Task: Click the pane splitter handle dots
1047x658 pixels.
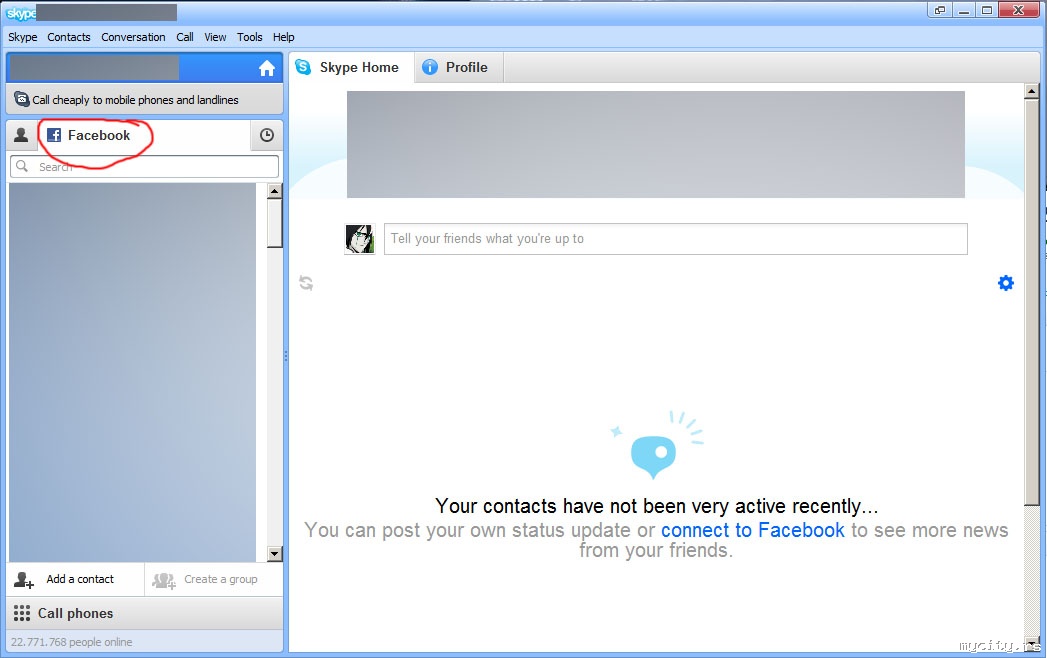Action: [x=286, y=356]
